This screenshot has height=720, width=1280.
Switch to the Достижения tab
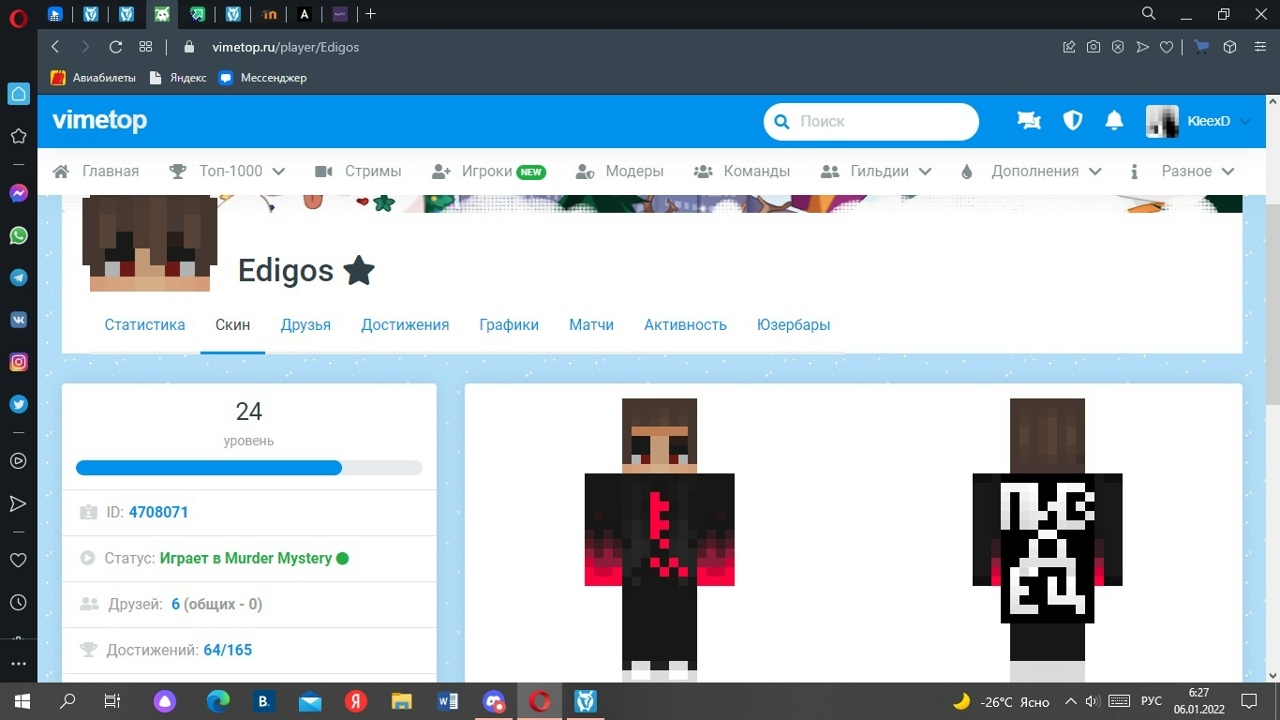[x=405, y=325]
